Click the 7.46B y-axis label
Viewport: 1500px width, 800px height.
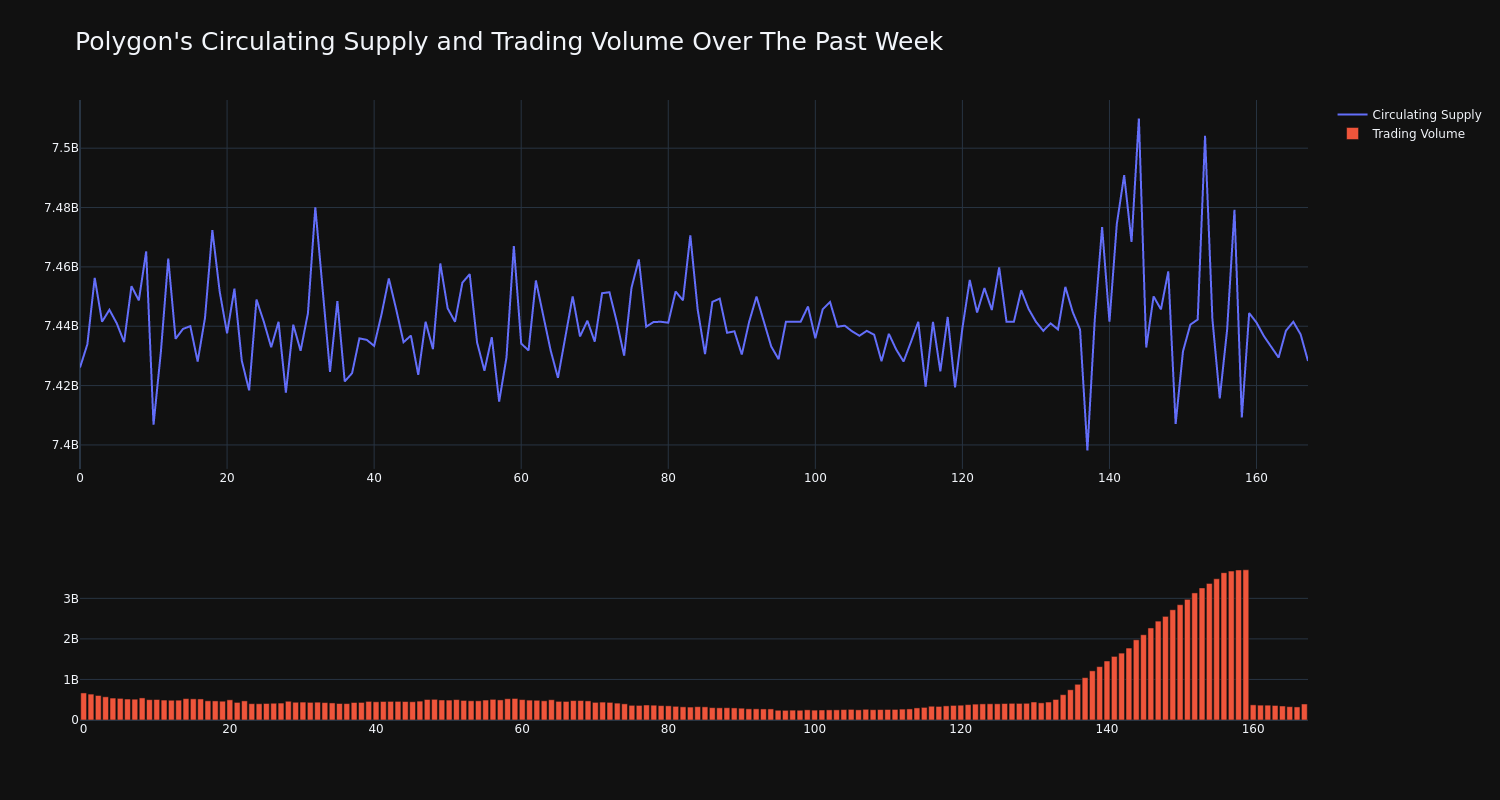[x=61, y=267]
